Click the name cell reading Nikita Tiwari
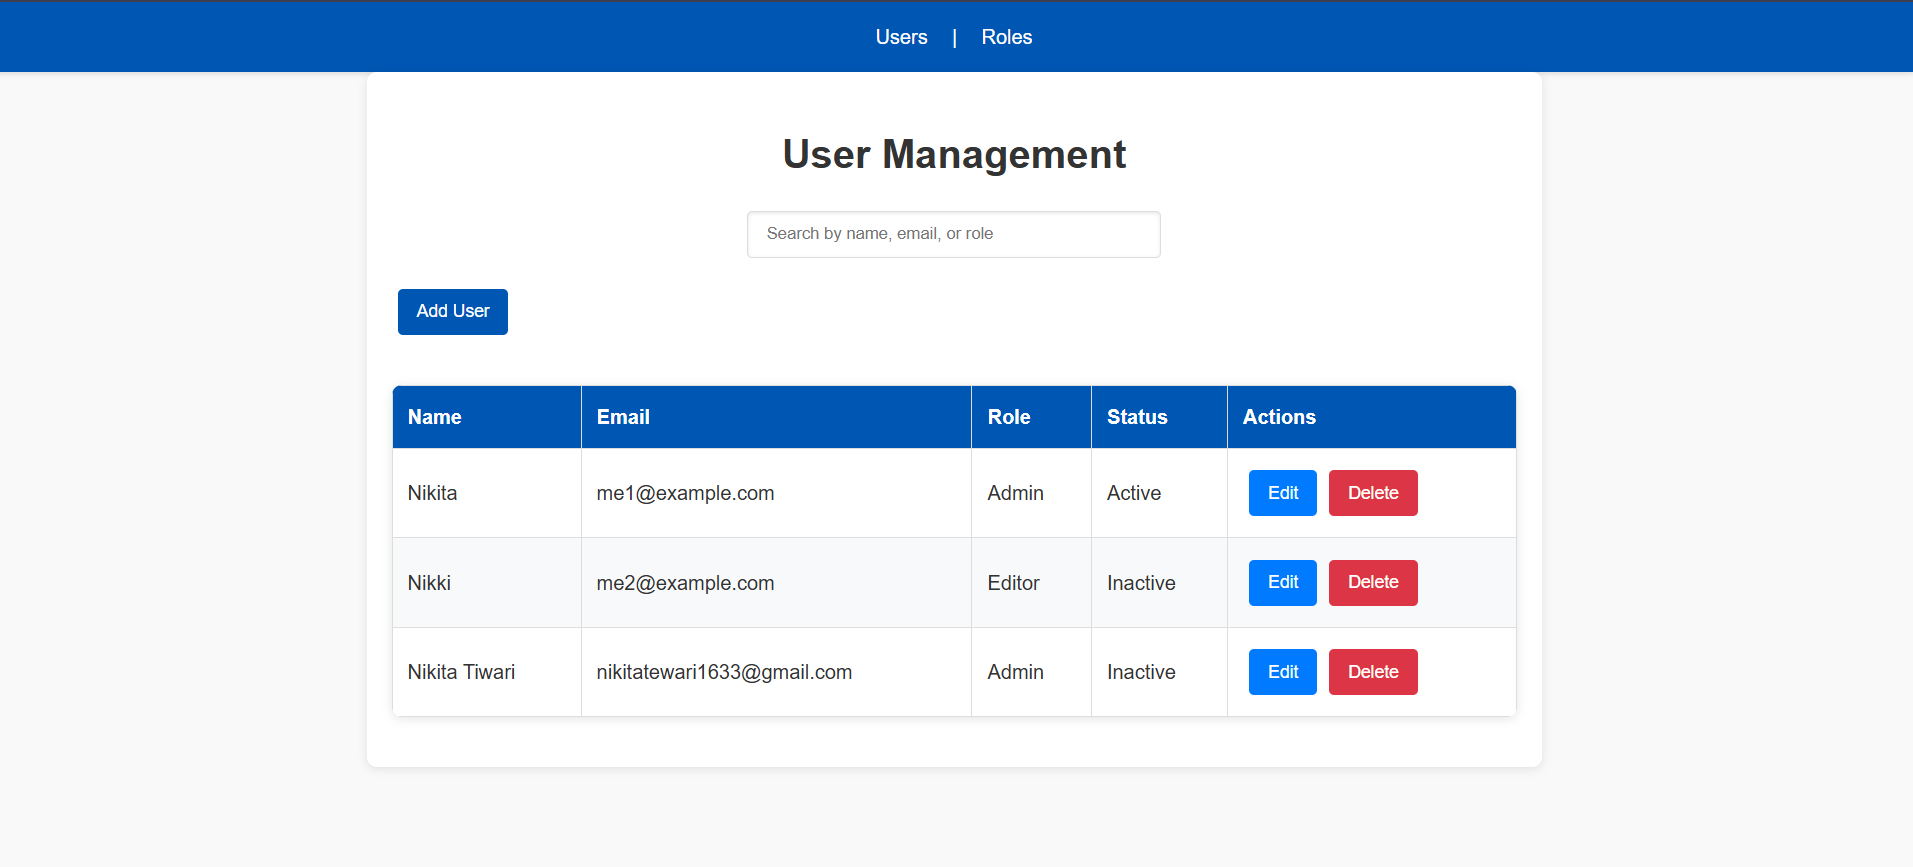 tap(487, 672)
